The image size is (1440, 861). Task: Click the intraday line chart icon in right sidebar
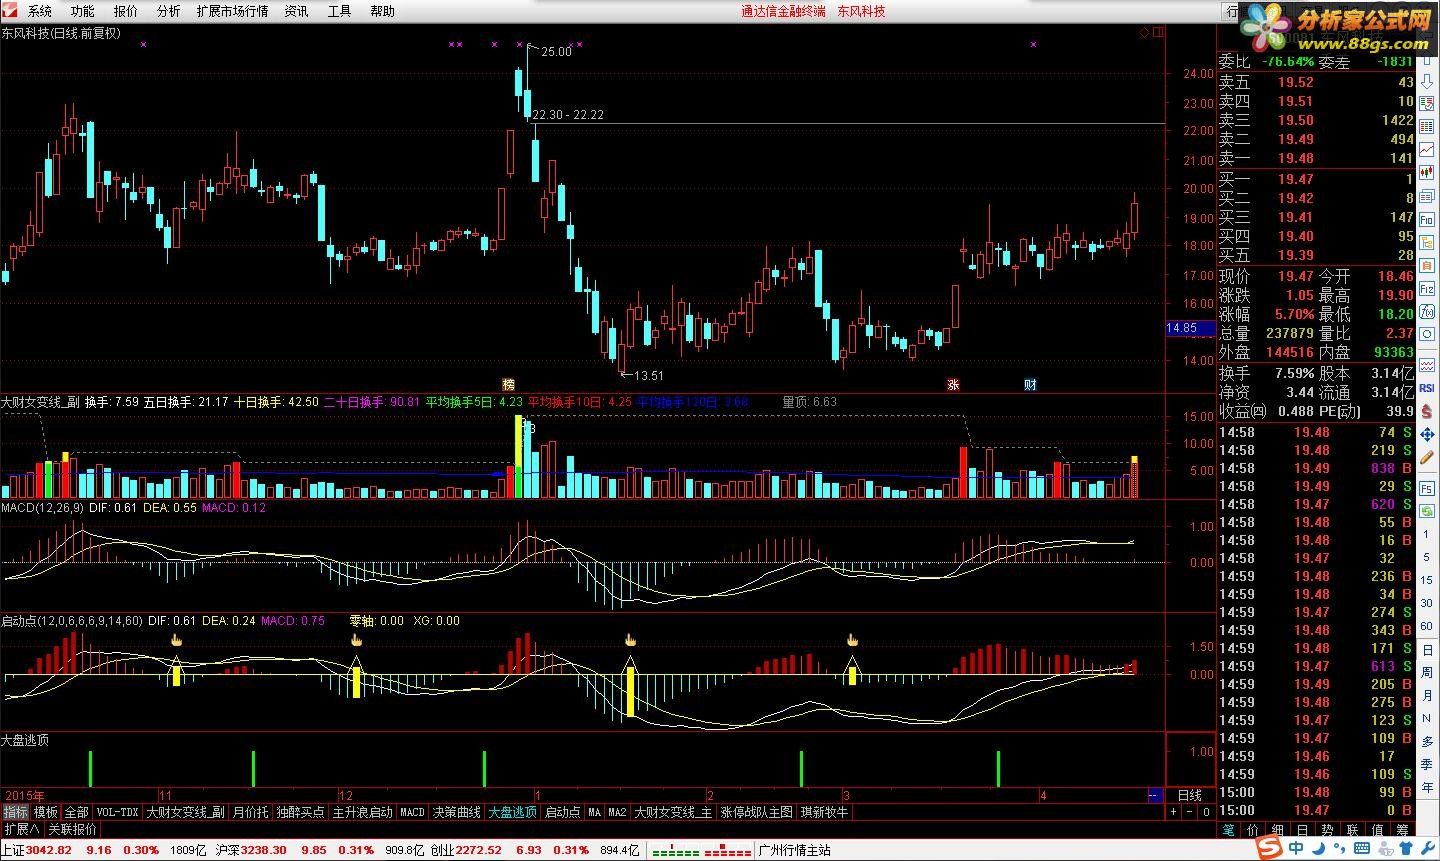click(x=1427, y=148)
